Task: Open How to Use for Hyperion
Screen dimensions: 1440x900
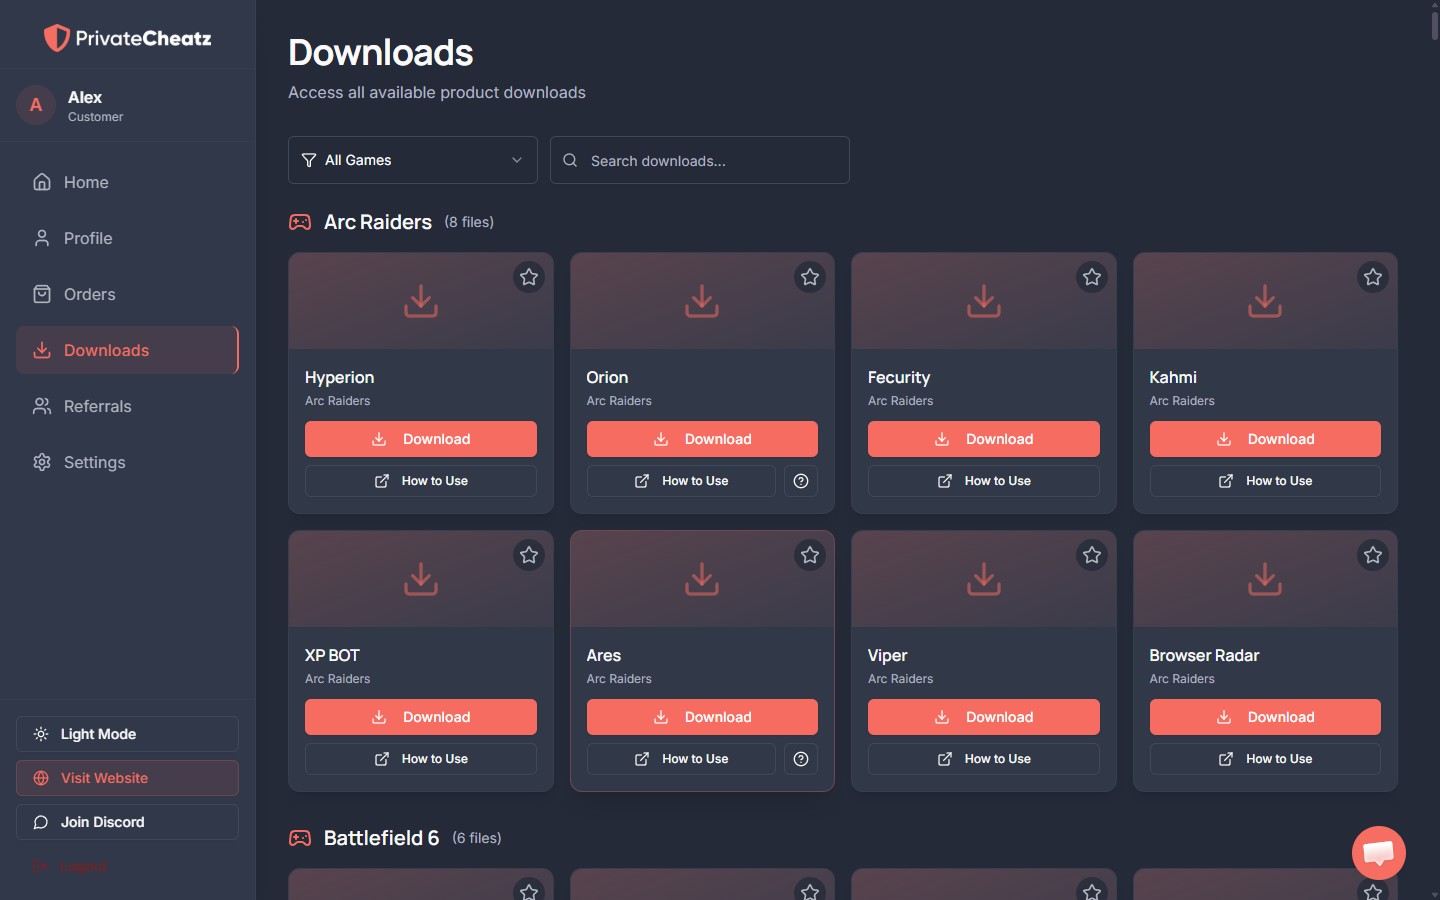Action: pos(421,481)
